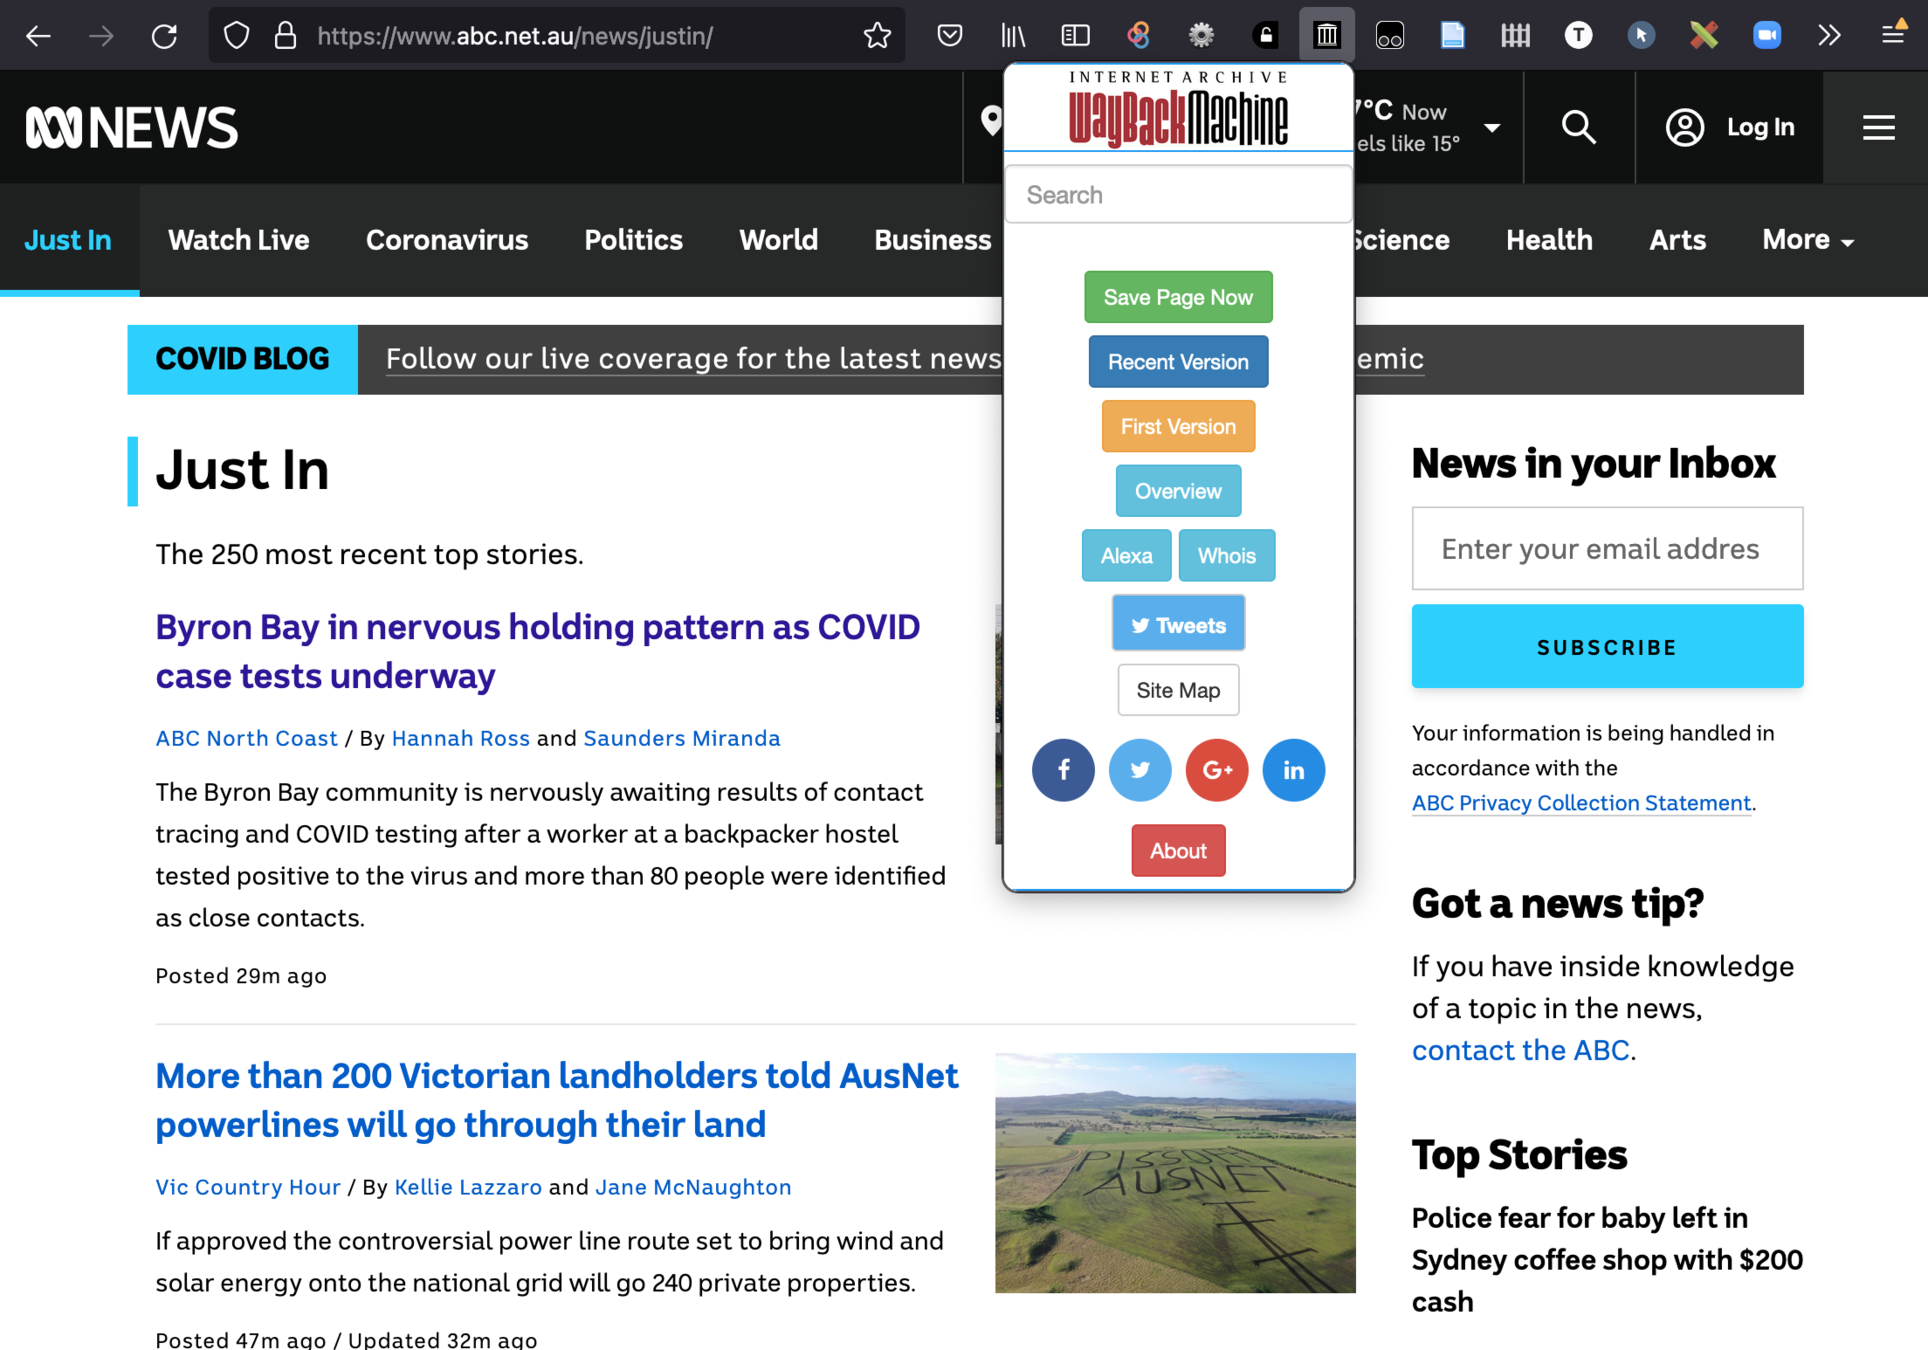Expand the More navigation dropdown
This screenshot has height=1350, width=1928.
1808,240
